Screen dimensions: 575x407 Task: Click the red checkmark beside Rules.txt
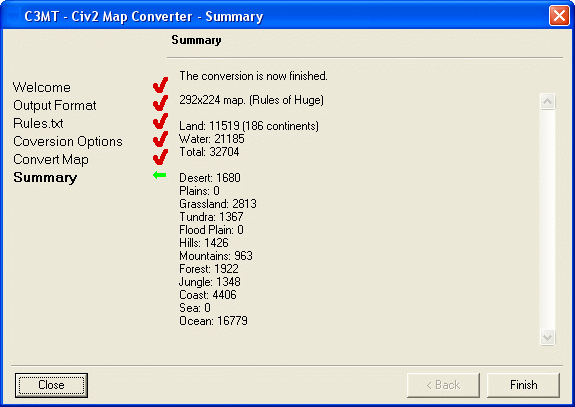click(x=160, y=121)
